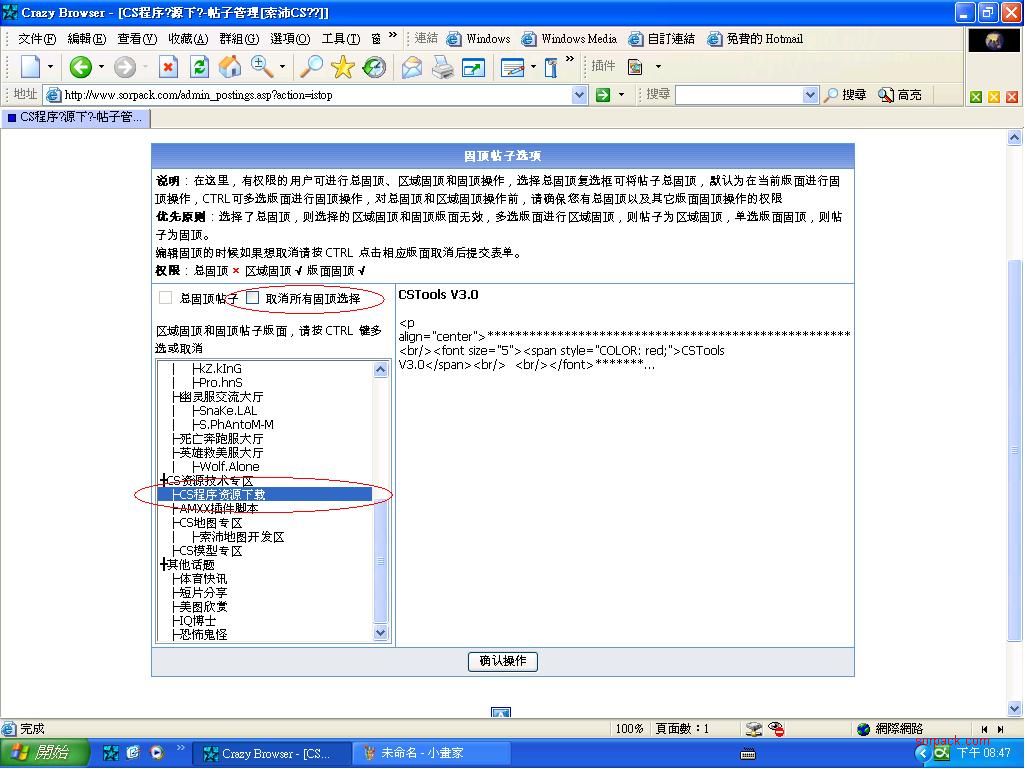Open the 文件(F) menu
Screen dimensions: 1027x769
pos(37,39)
